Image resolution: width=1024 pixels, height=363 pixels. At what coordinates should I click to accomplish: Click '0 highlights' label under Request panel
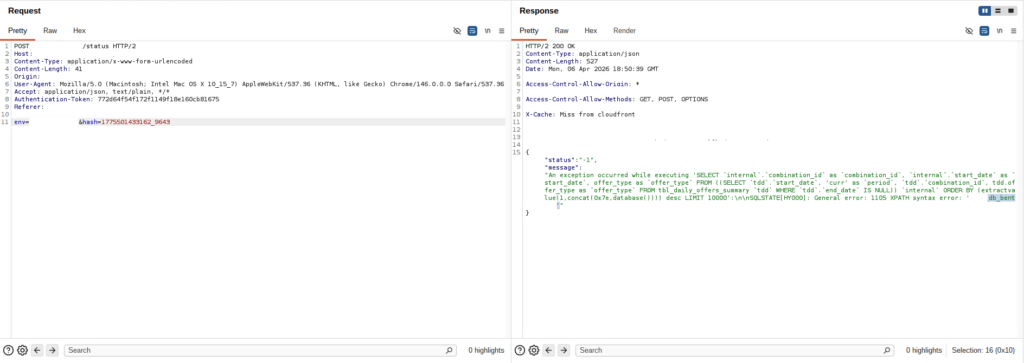coord(486,351)
